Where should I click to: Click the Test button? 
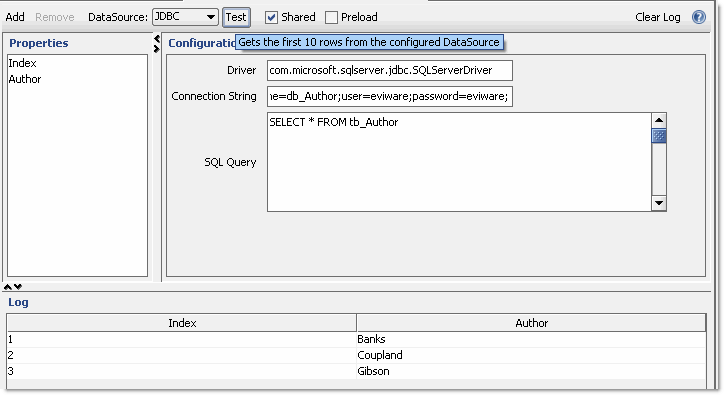pos(236,17)
